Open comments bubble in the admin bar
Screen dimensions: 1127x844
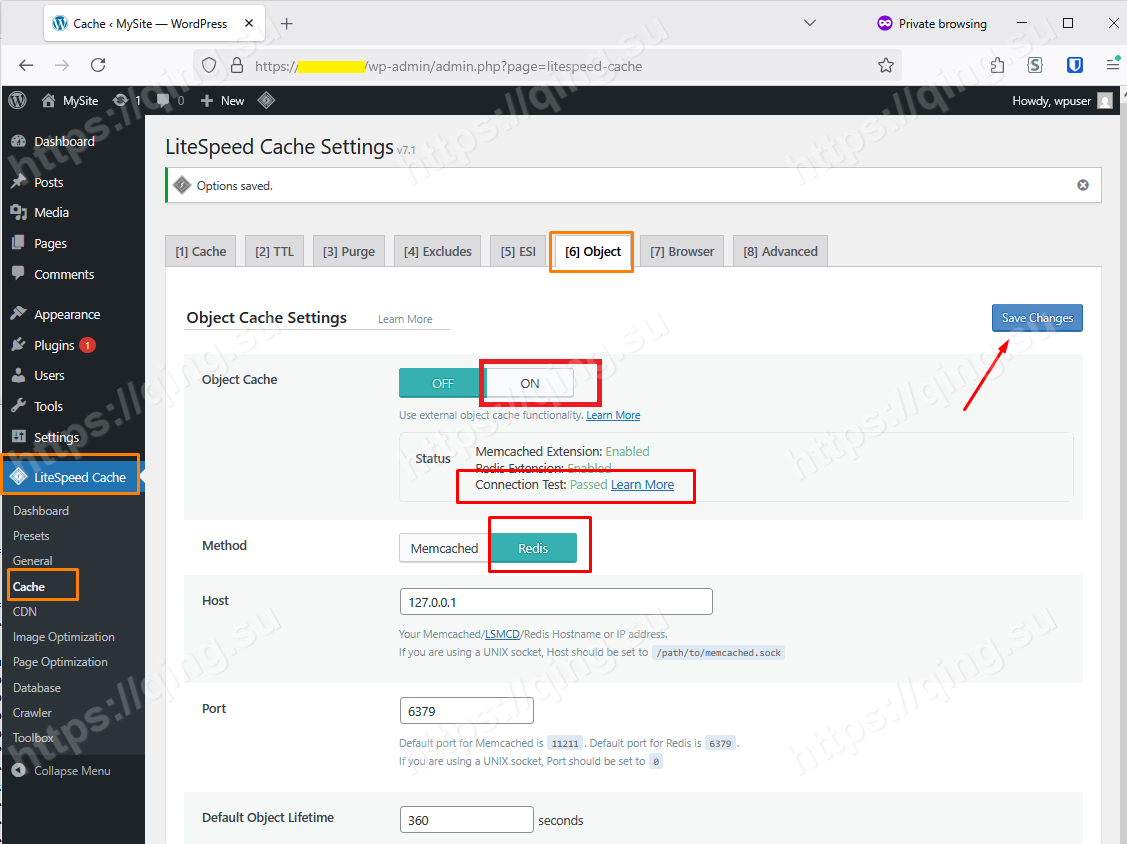[164, 101]
